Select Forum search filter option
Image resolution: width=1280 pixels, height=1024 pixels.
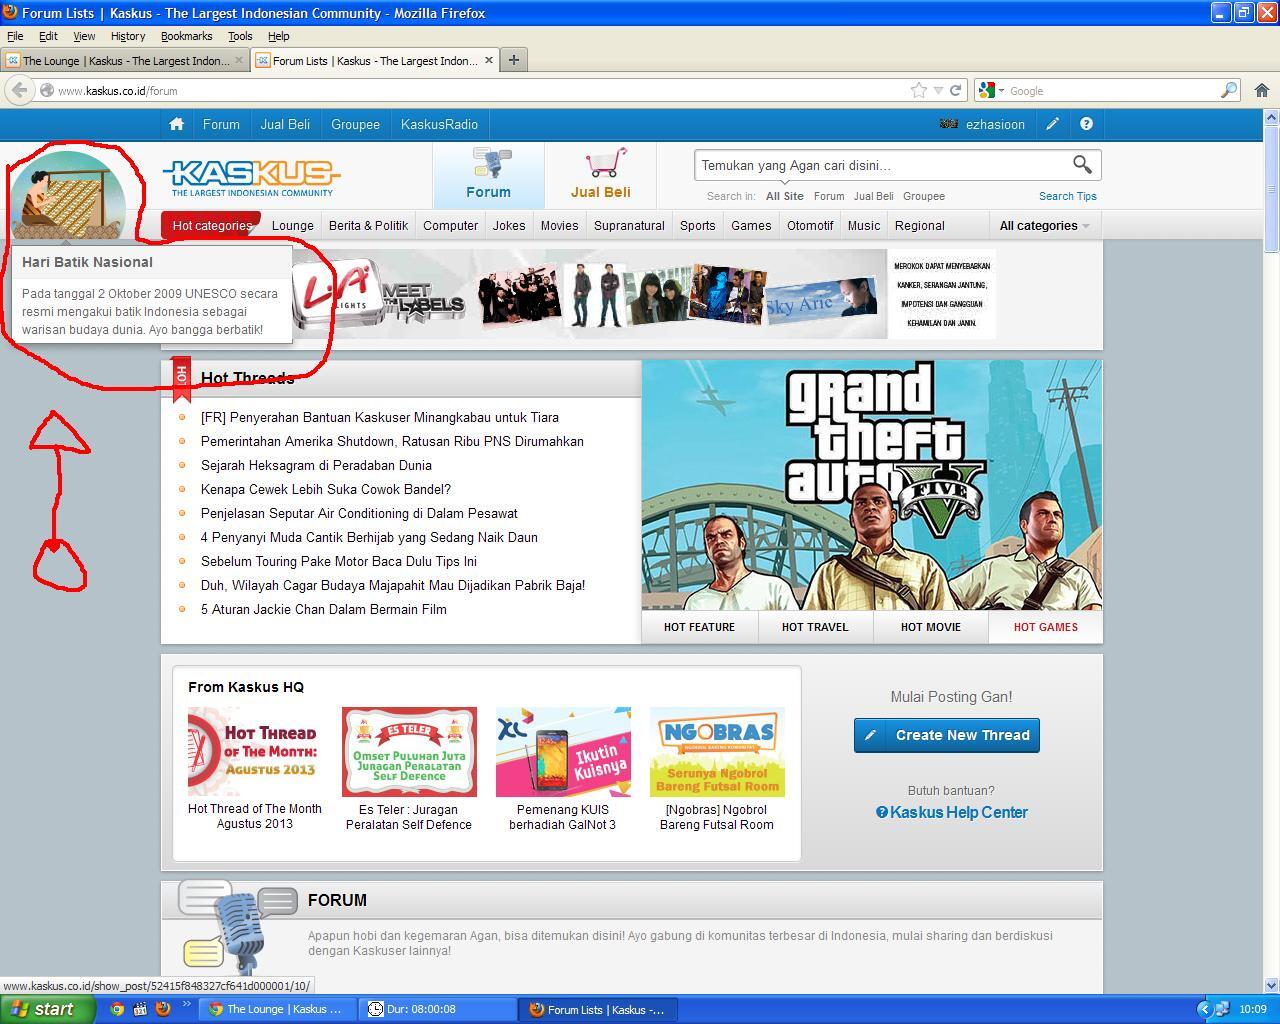tap(829, 196)
